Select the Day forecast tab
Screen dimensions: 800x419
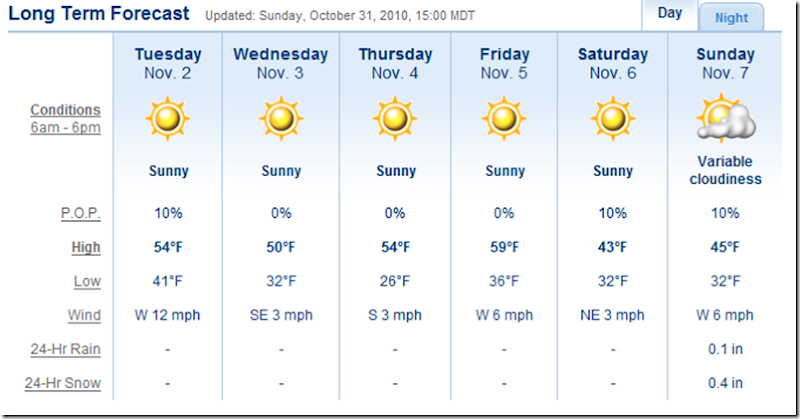(x=670, y=14)
